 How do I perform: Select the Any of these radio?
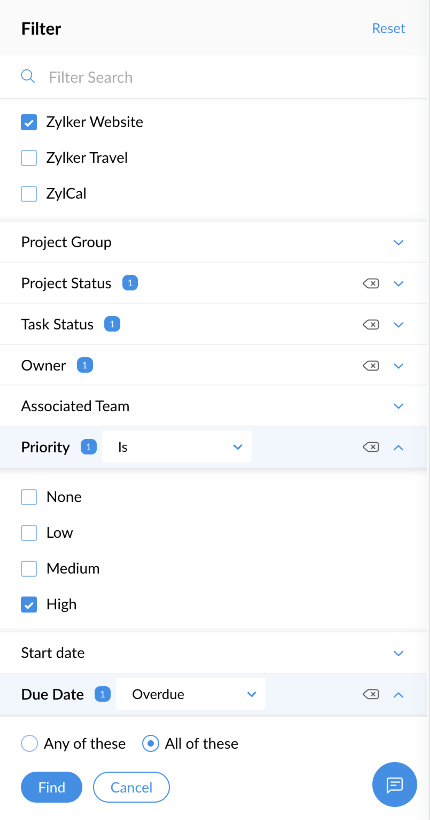coord(29,744)
